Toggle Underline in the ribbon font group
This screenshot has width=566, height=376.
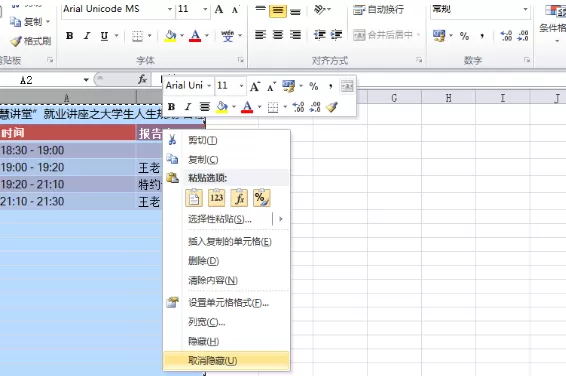click(x=104, y=36)
